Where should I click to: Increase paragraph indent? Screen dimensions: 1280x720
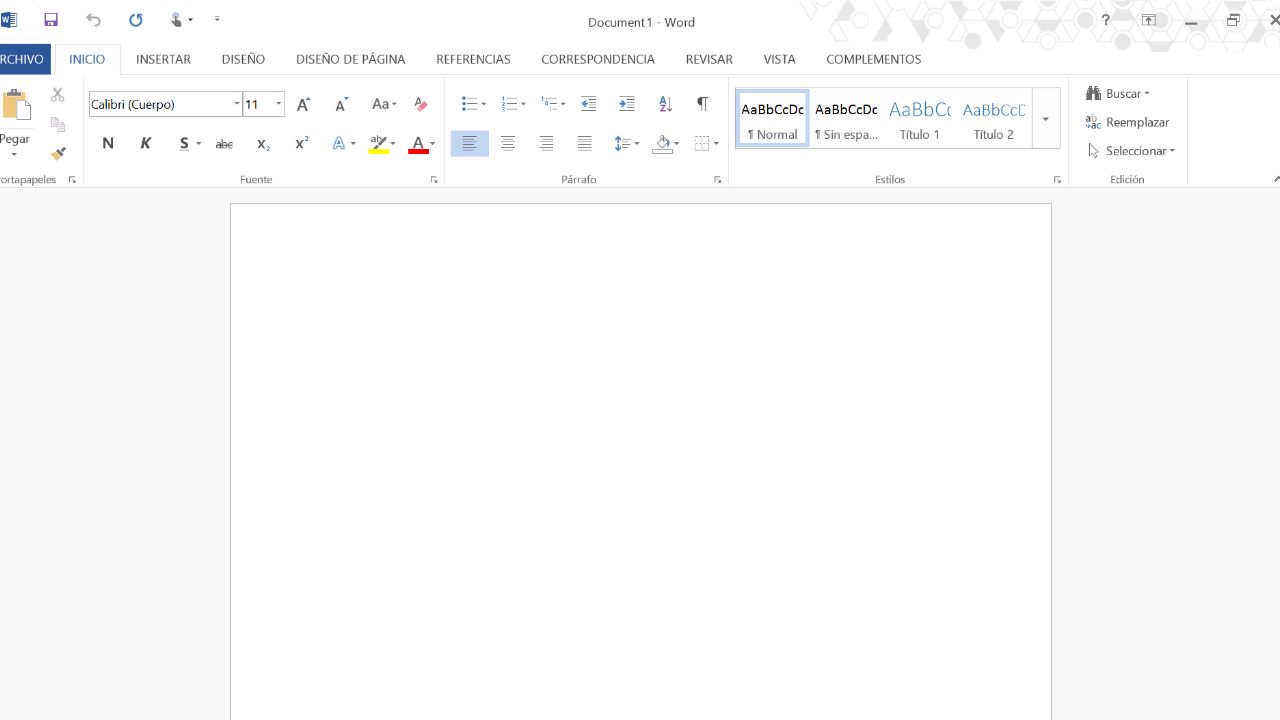pyautogui.click(x=627, y=104)
